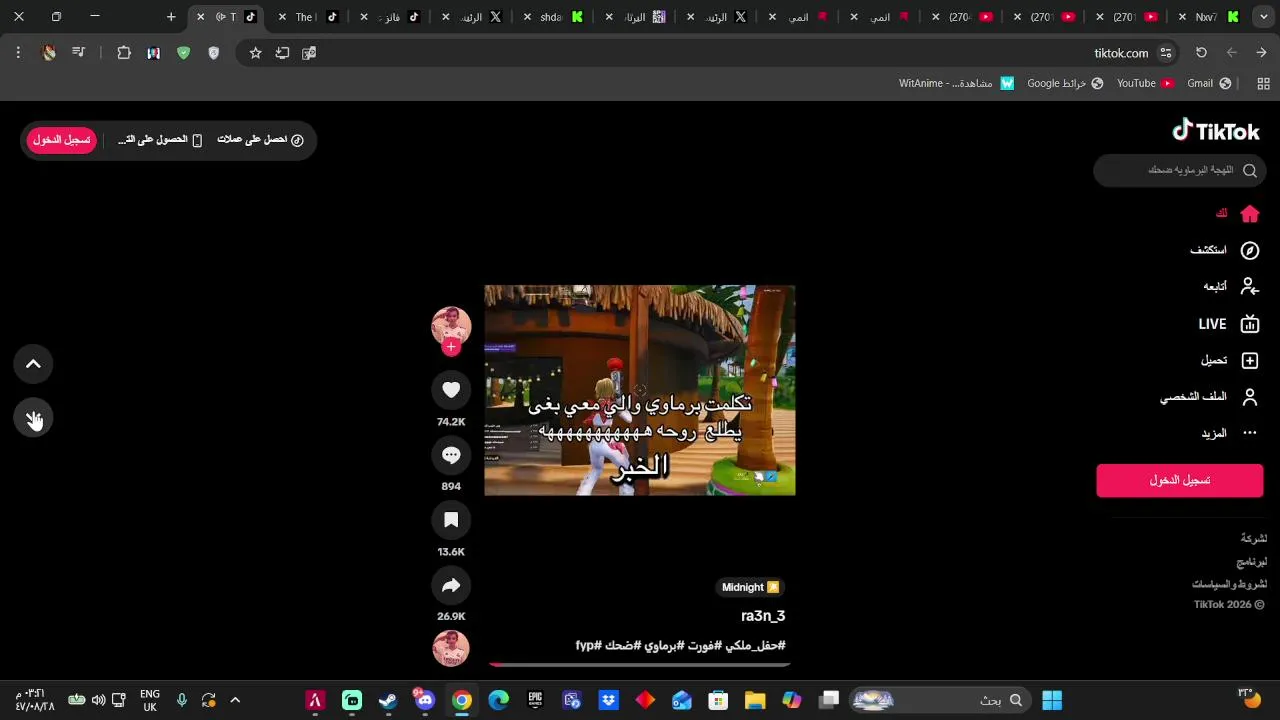The height and width of the screenshot is (720, 1280).
Task: Open Explore (استكشف) in the sidebar
Action: [x=1225, y=250]
